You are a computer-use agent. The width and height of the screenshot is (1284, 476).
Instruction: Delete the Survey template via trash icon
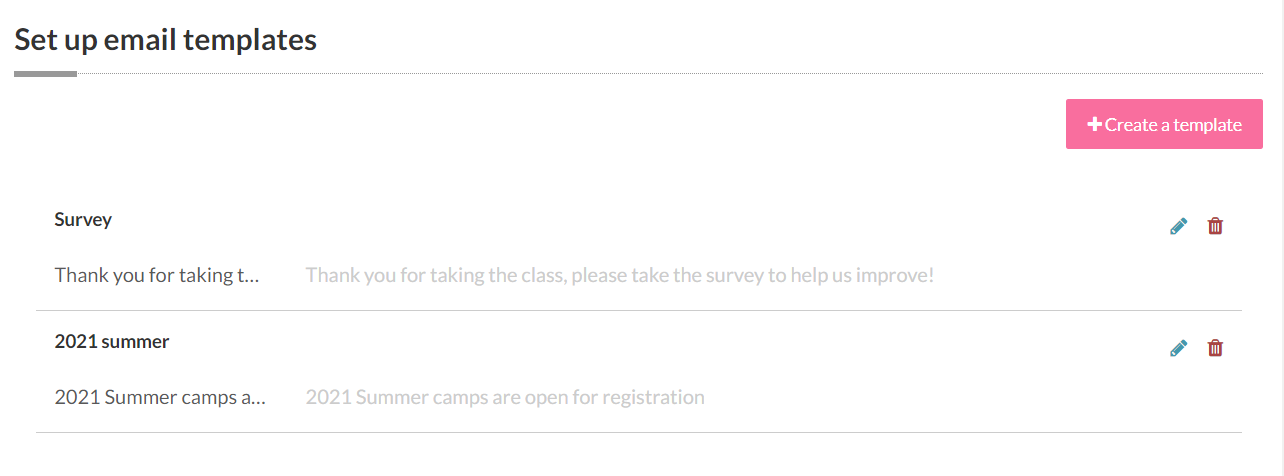pyautogui.click(x=1215, y=226)
